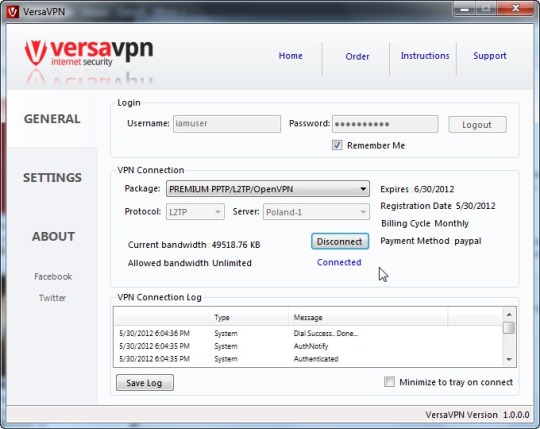The image size is (540, 429).
Task: Open the Instructions link
Action: (x=425, y=56)
